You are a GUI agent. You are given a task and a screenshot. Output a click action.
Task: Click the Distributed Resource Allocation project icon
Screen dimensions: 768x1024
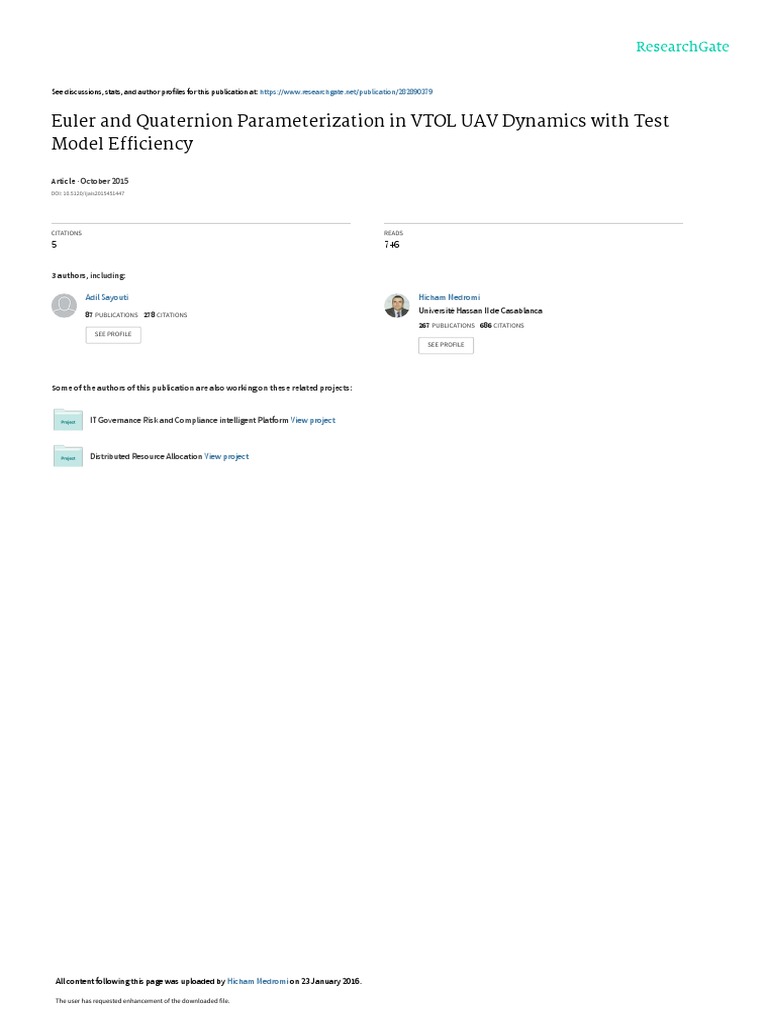pyautogui.click(x=68, y=456)
